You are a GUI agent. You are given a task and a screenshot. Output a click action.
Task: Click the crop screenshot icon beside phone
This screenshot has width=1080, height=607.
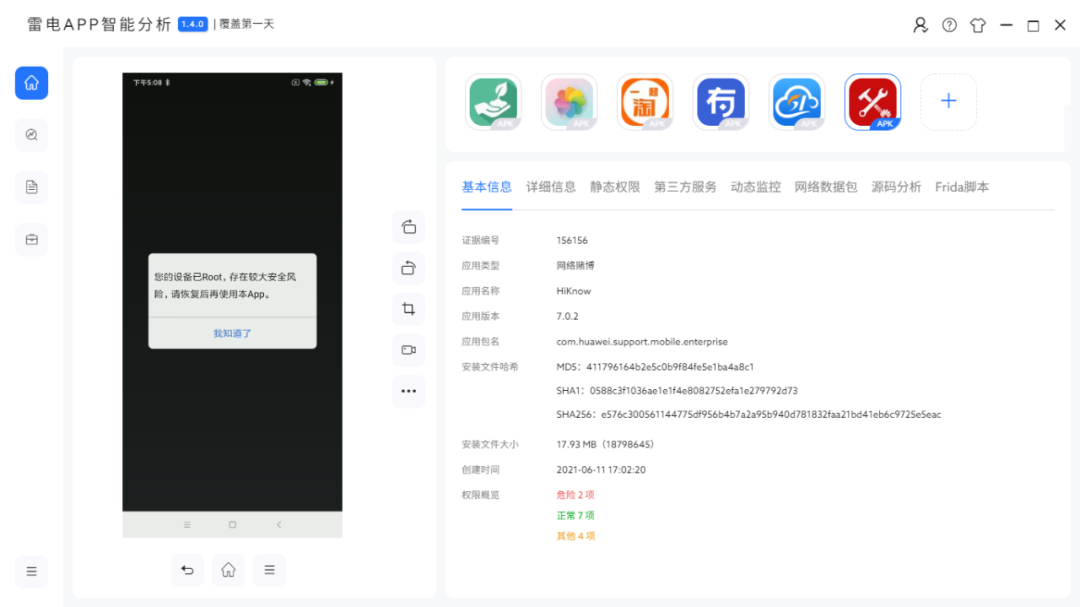click(x=408, y=309)
